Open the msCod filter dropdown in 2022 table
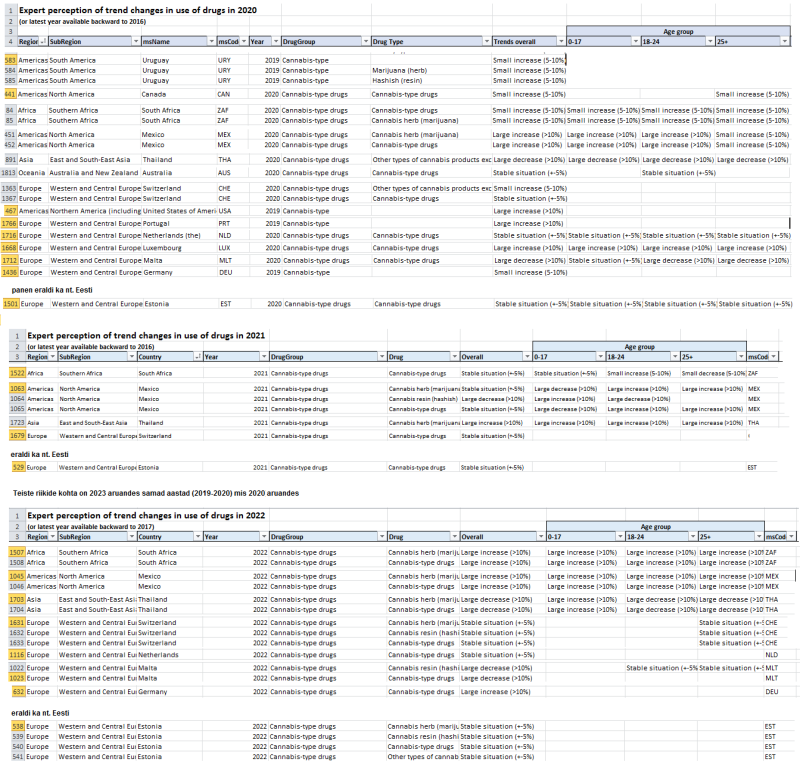 794,538
